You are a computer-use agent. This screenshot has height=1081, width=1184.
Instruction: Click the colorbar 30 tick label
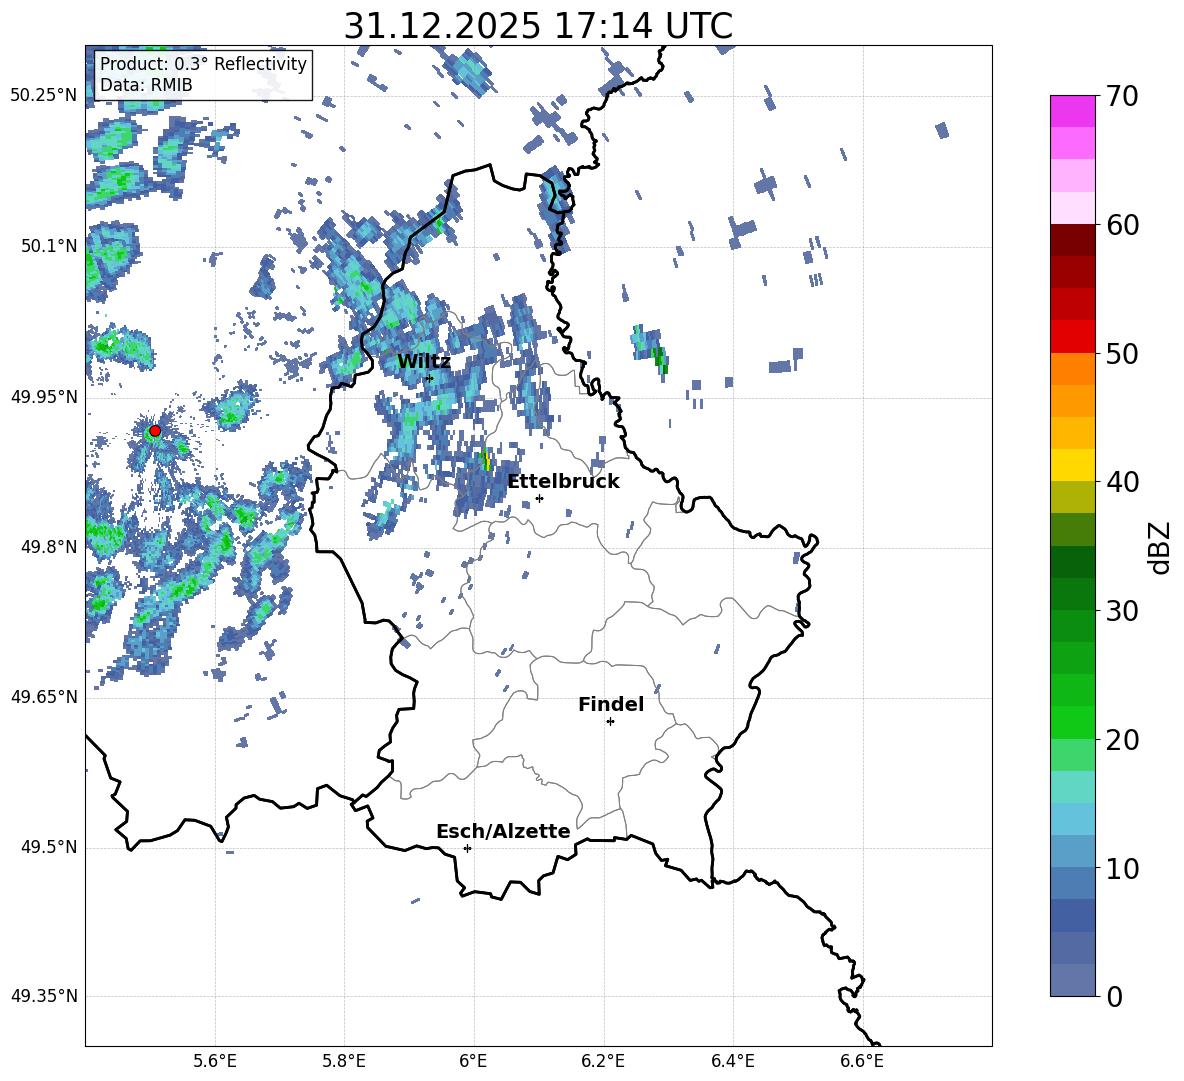point(1123,611)
